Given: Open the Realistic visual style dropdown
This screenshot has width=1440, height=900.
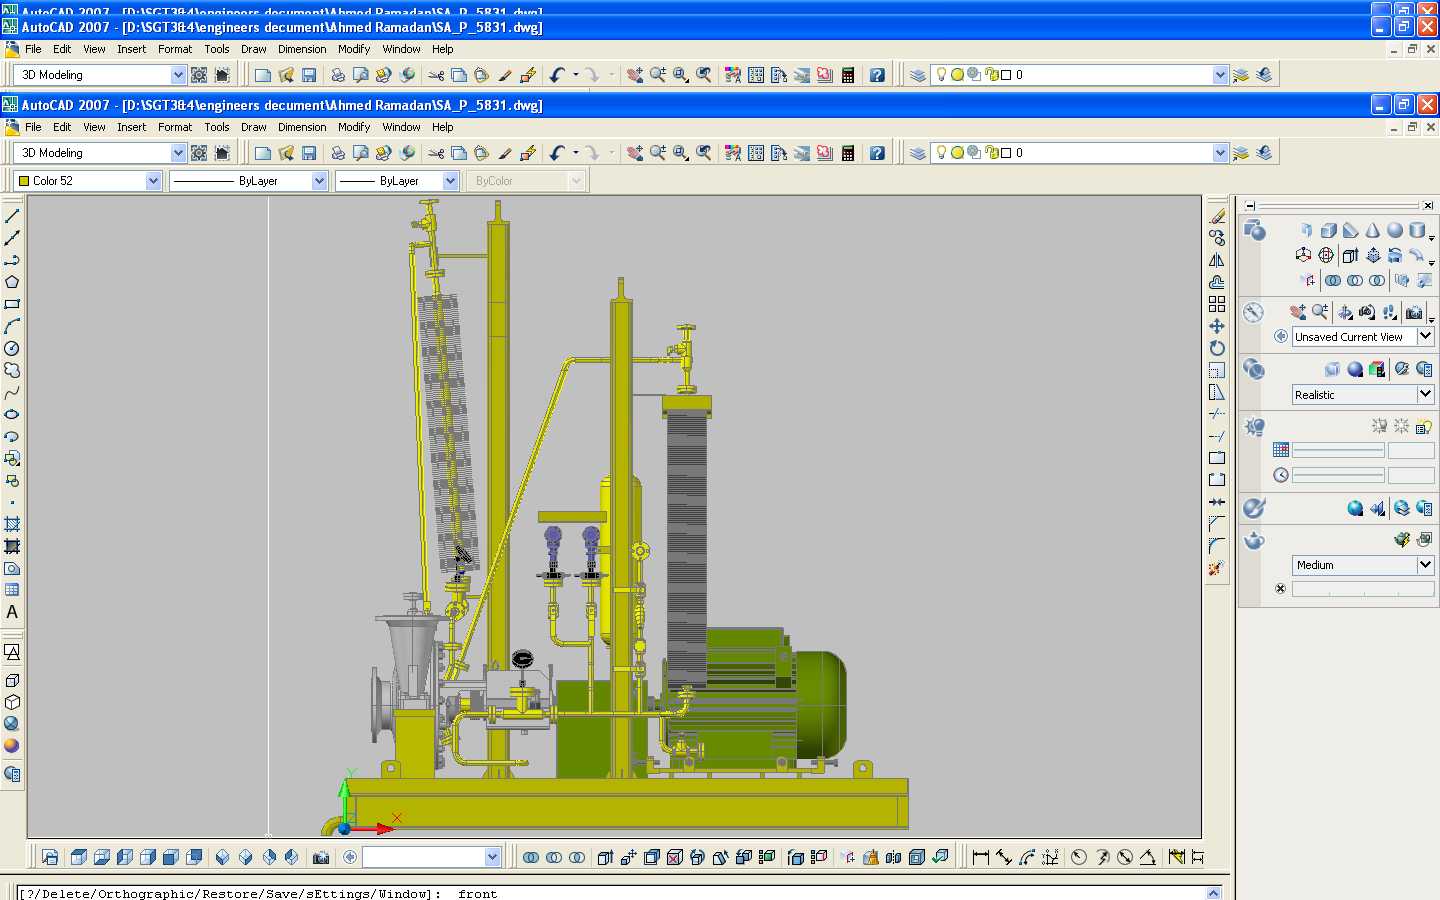Looking at the screenshot, I should pyautogui.click(x=1425, y=394).
